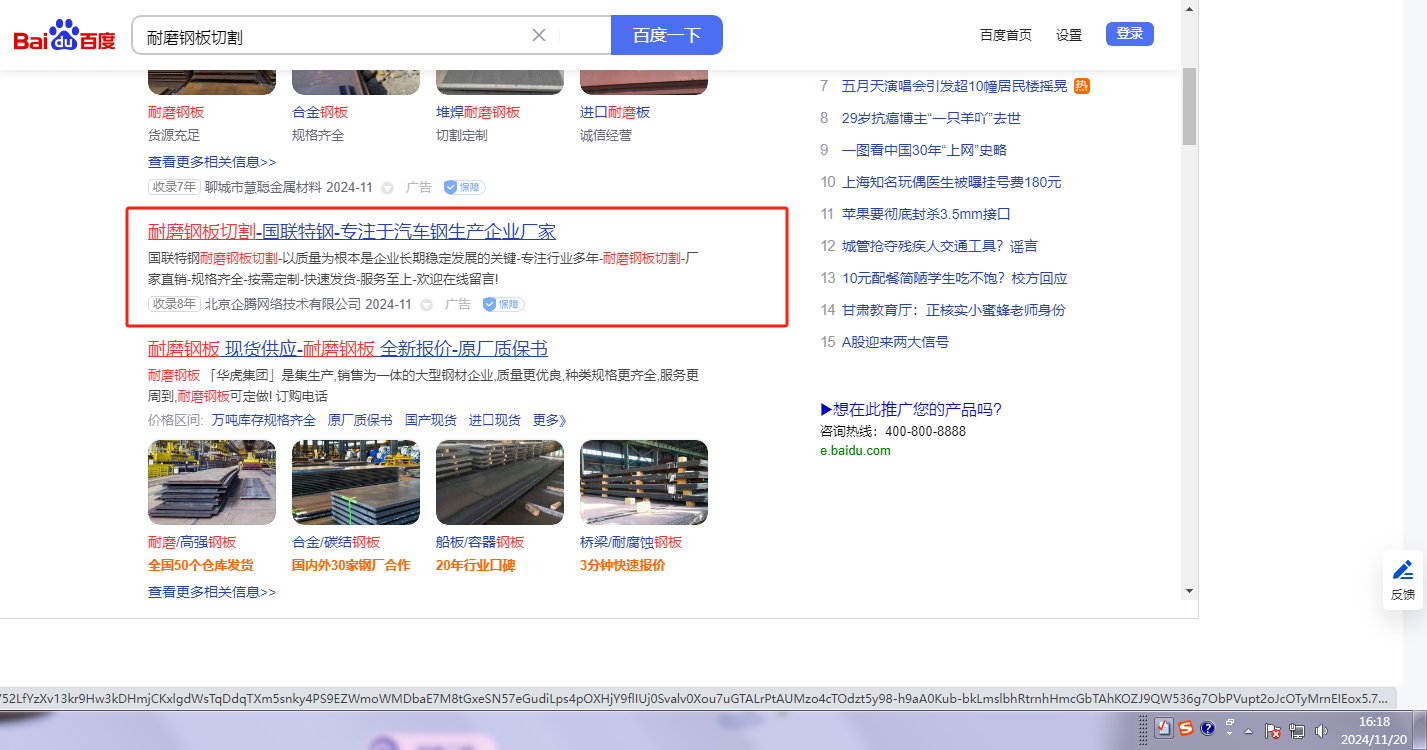
Task: Click the Baidu logo
Action: pos(64,37)
